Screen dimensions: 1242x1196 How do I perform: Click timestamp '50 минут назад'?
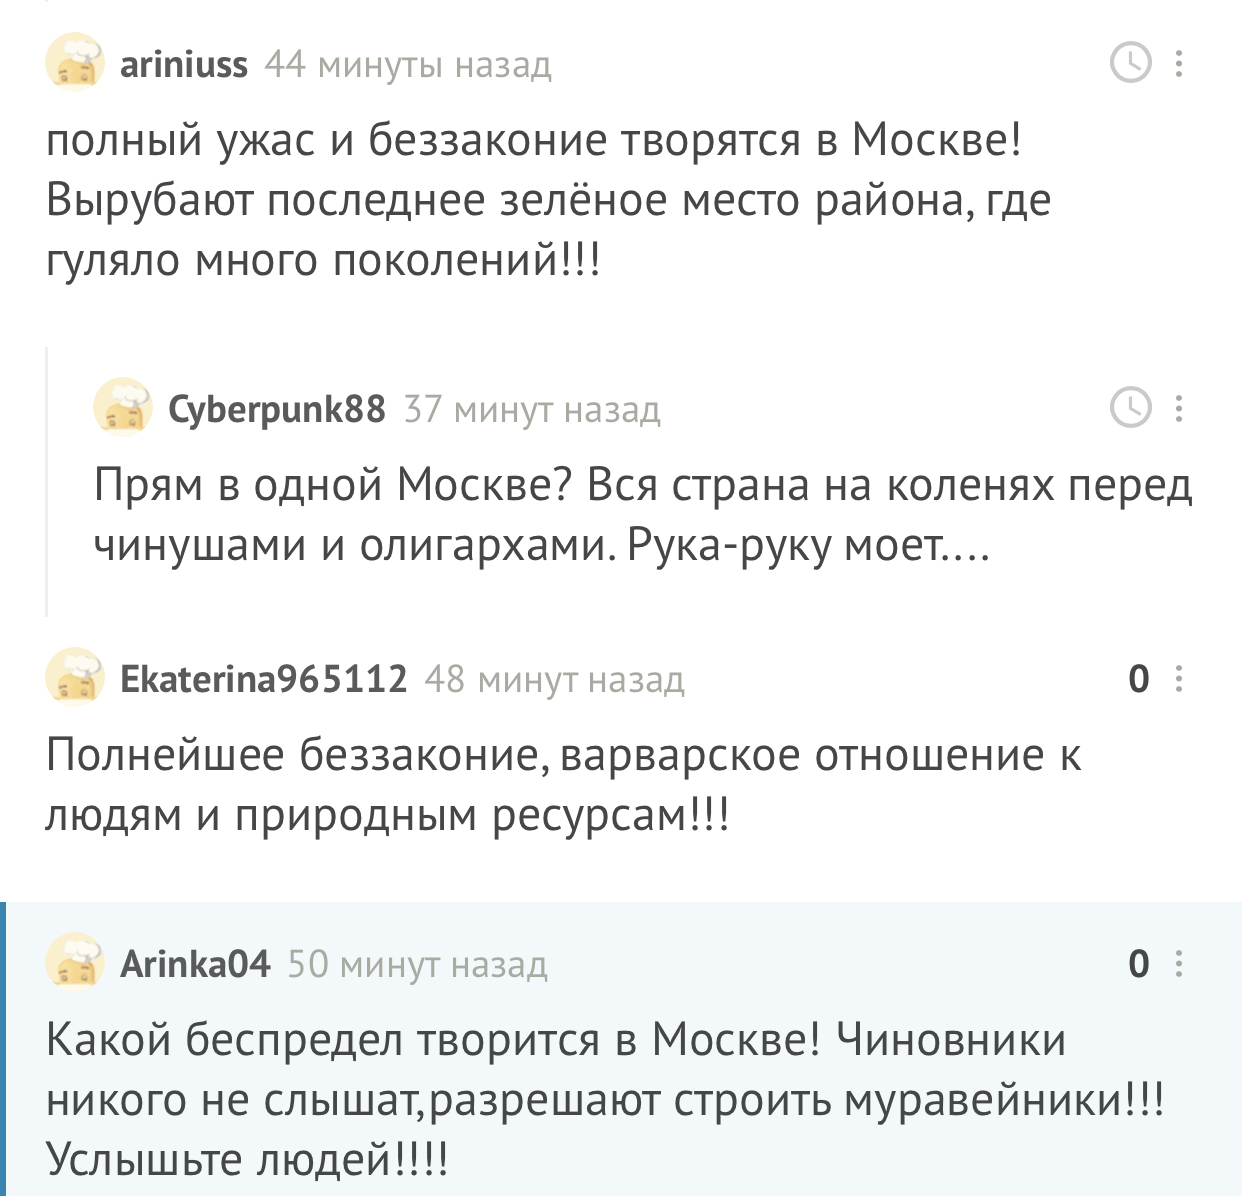pyautogui.click(x=418, y=964)
